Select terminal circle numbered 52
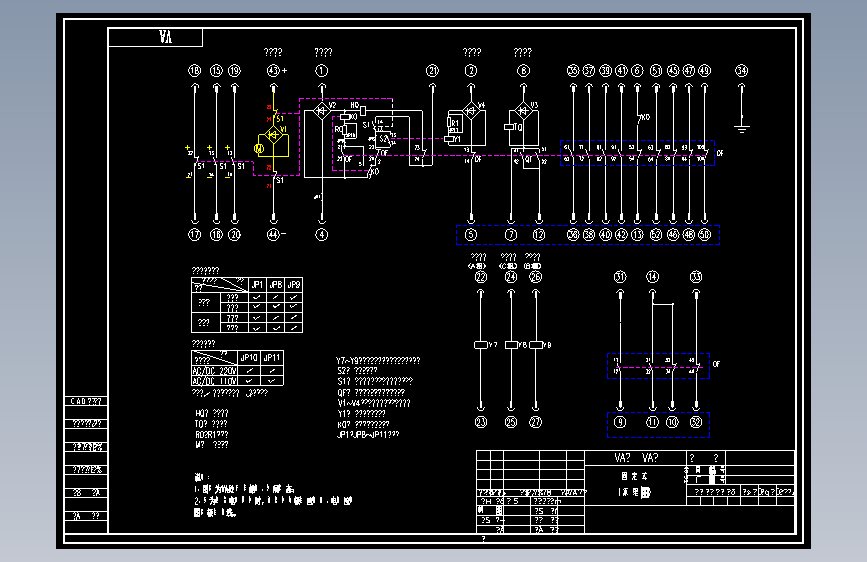This screenshot has height=562, width=867. (x=656, y=235)
